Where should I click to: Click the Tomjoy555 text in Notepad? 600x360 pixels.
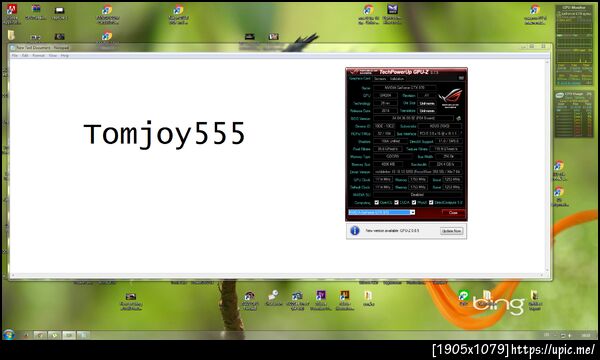(x=164, y=134)
